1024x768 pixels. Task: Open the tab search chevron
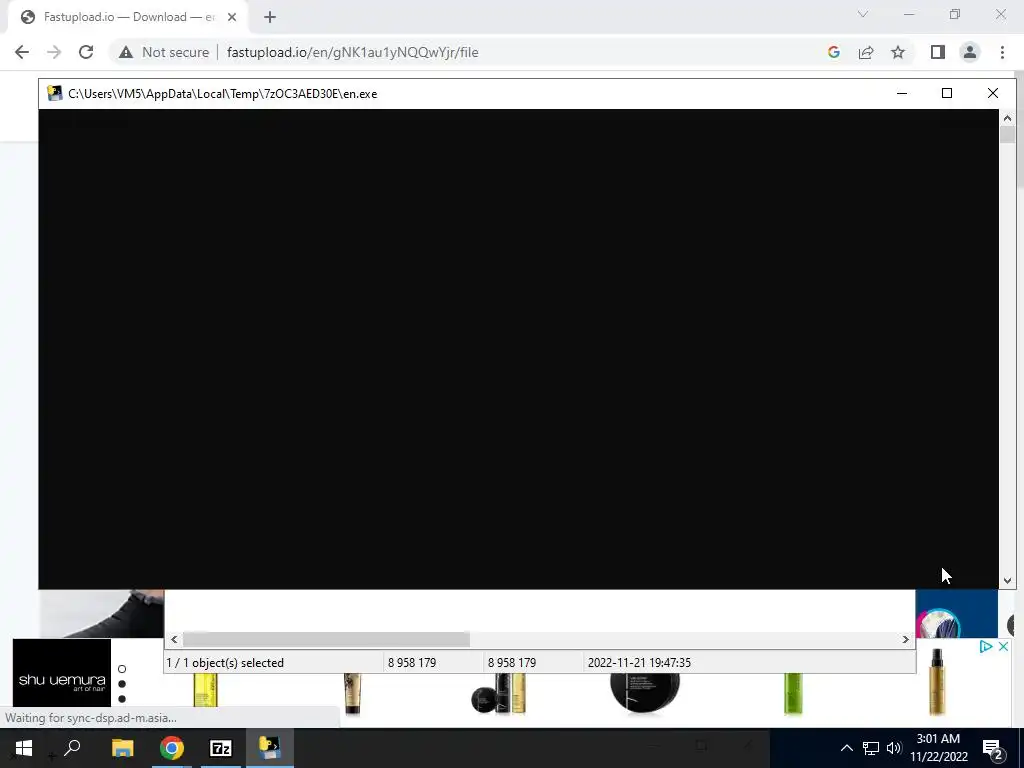[x=863, y=14]
